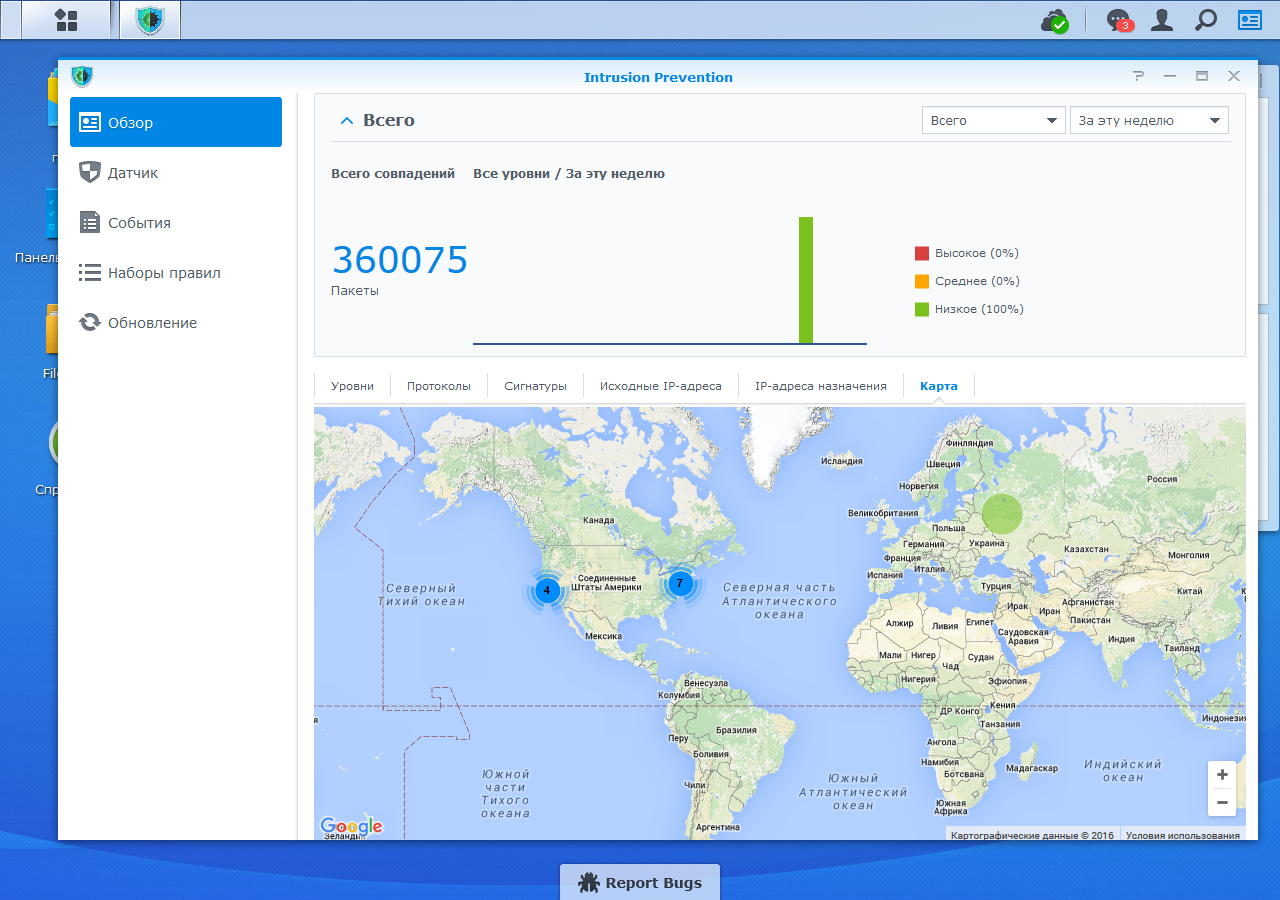Click the map cluster marker labeled 7
The height and width of the screenshot is (900, 1280).
point(680,583)
